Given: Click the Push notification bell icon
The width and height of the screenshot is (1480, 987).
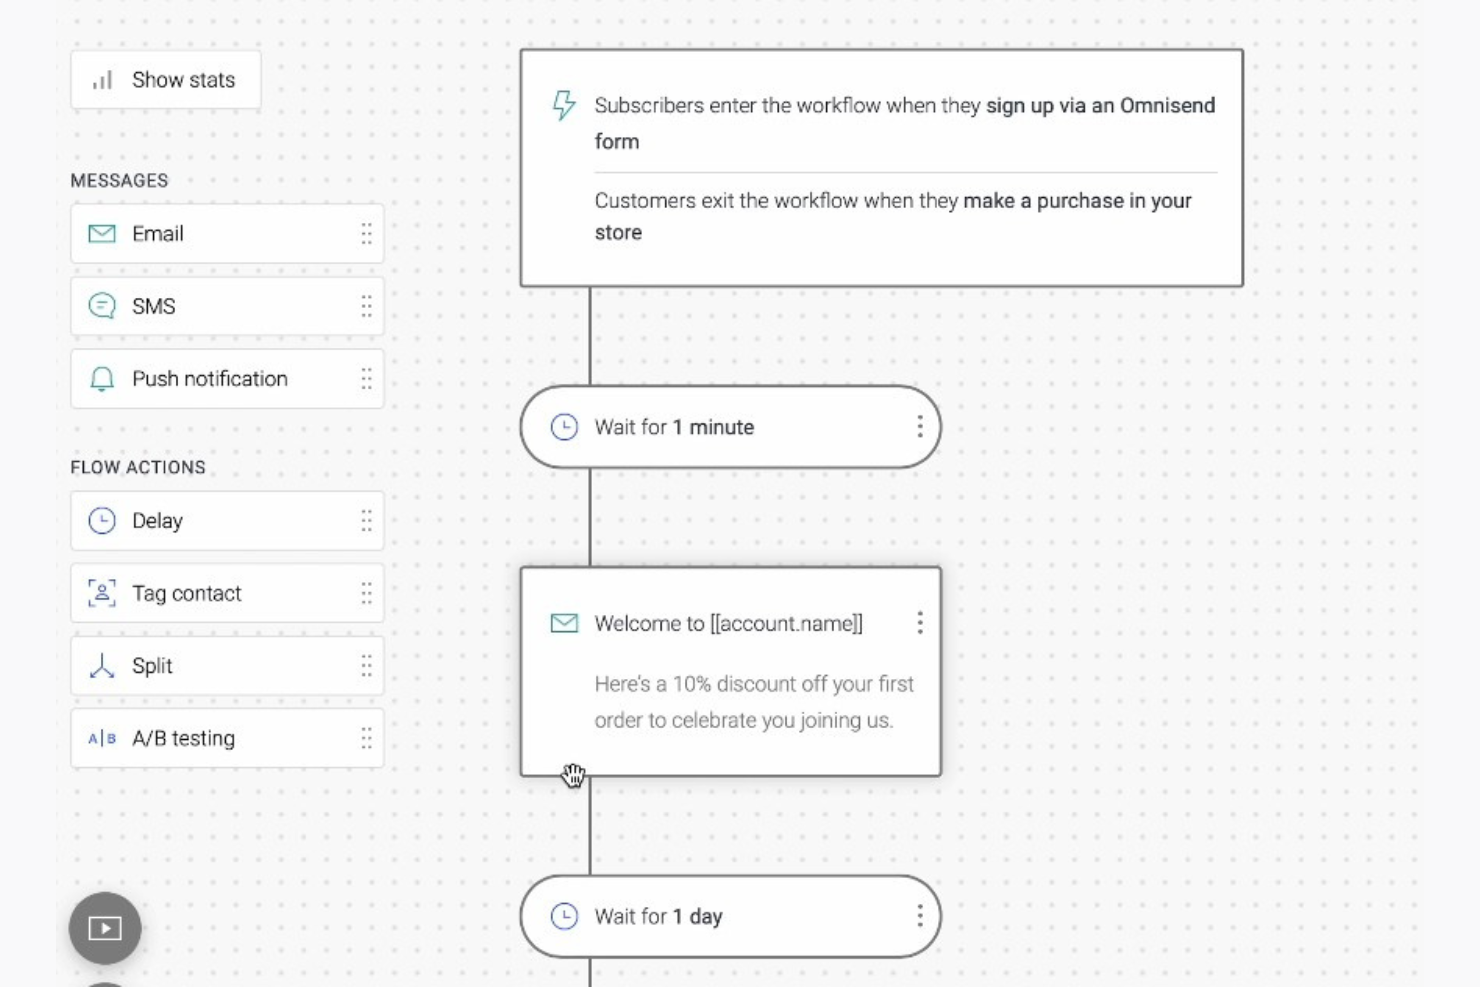Looking at the screenshot, I should 100,378.
